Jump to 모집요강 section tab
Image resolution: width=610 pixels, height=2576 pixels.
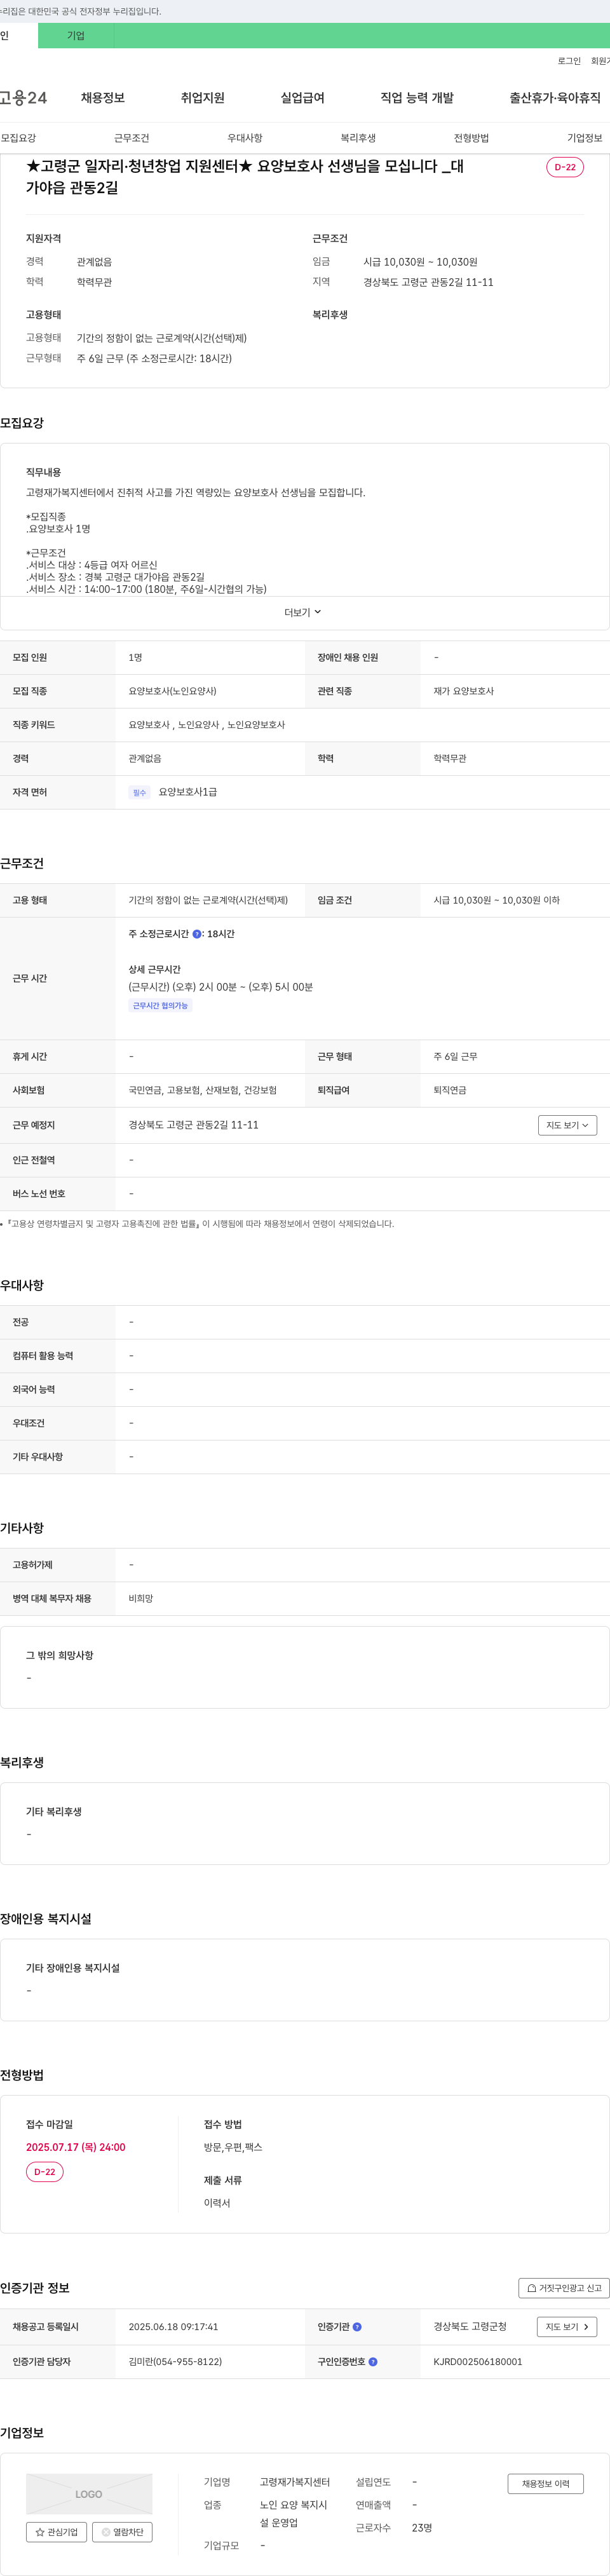point(18,138)
